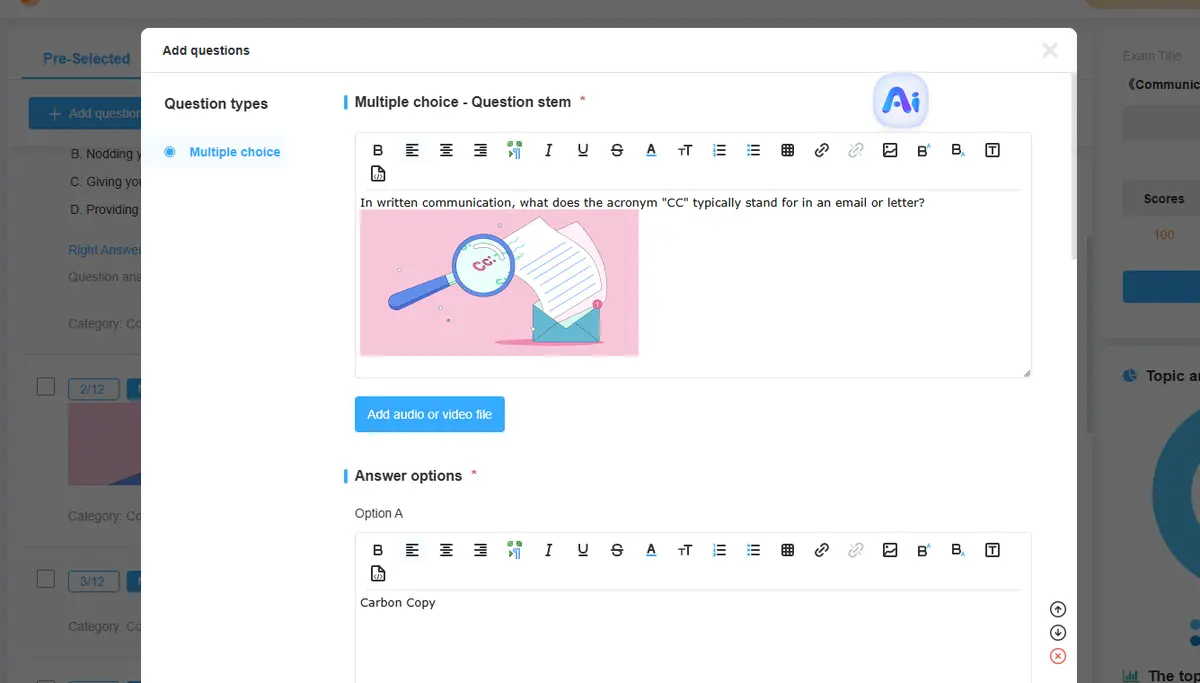Open source code view in Option A
This screenshot has width=1200, height=683.
[x=378, y=574]
